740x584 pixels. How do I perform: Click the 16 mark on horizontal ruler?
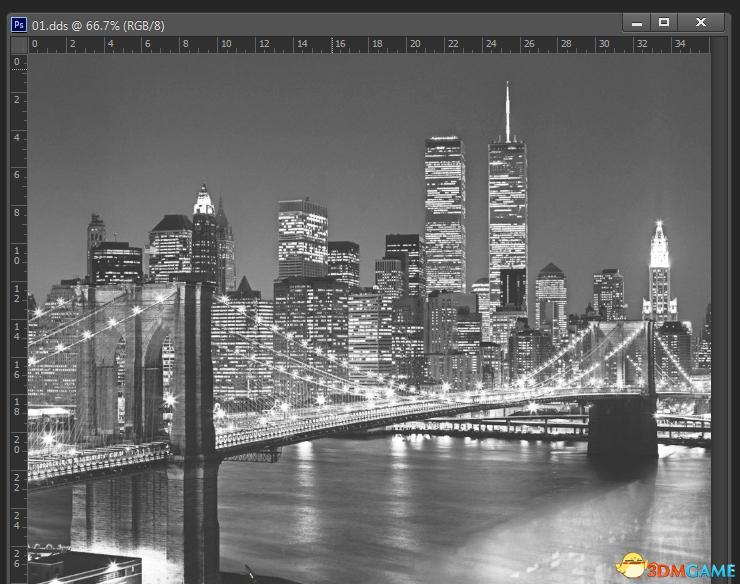(340, 44)
